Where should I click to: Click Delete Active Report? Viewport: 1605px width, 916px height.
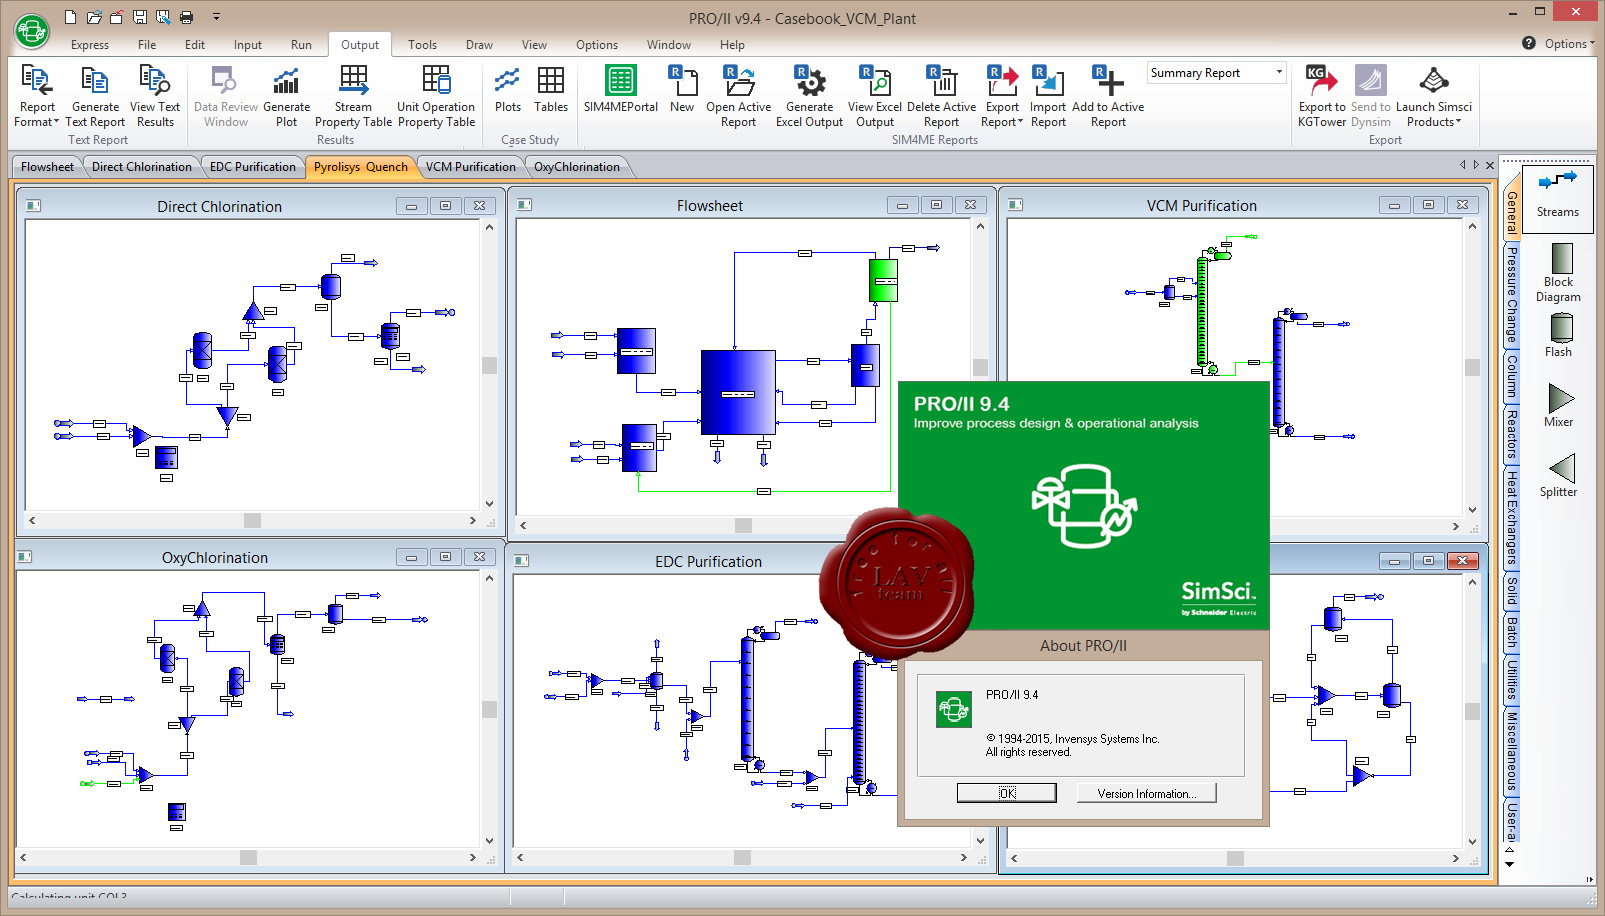point(941,96)
